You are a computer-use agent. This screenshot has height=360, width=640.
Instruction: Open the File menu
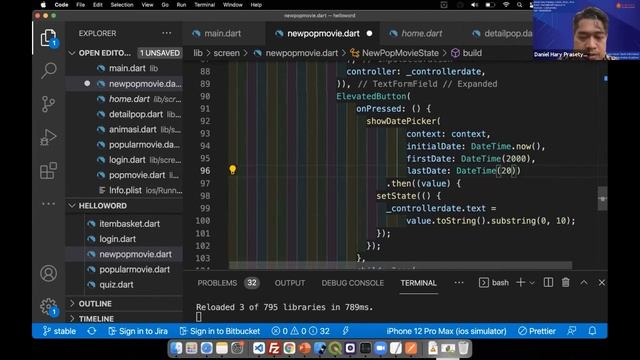80,5
